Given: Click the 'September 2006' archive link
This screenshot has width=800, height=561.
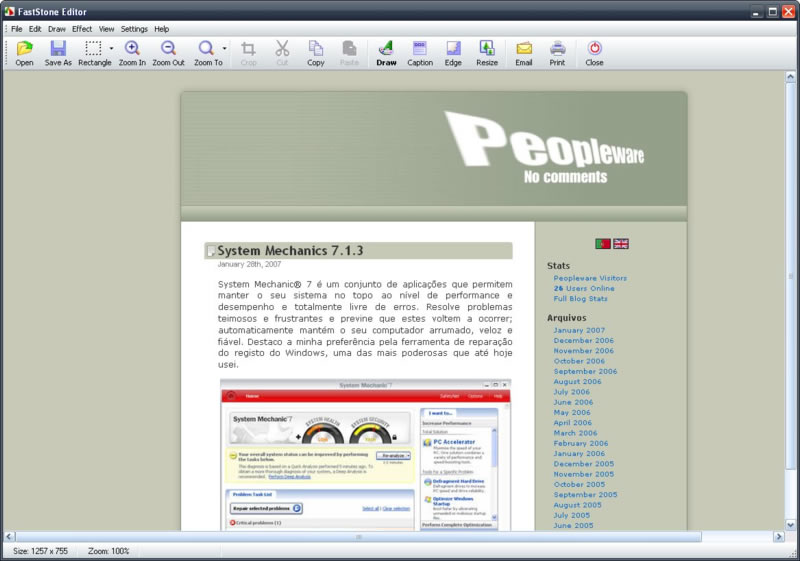Looking at the screenshot, I should (x=585, y=371).
